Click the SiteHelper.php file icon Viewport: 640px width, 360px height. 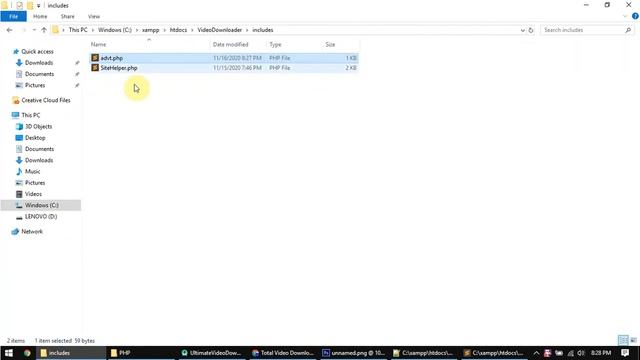[x=95, y=68]
